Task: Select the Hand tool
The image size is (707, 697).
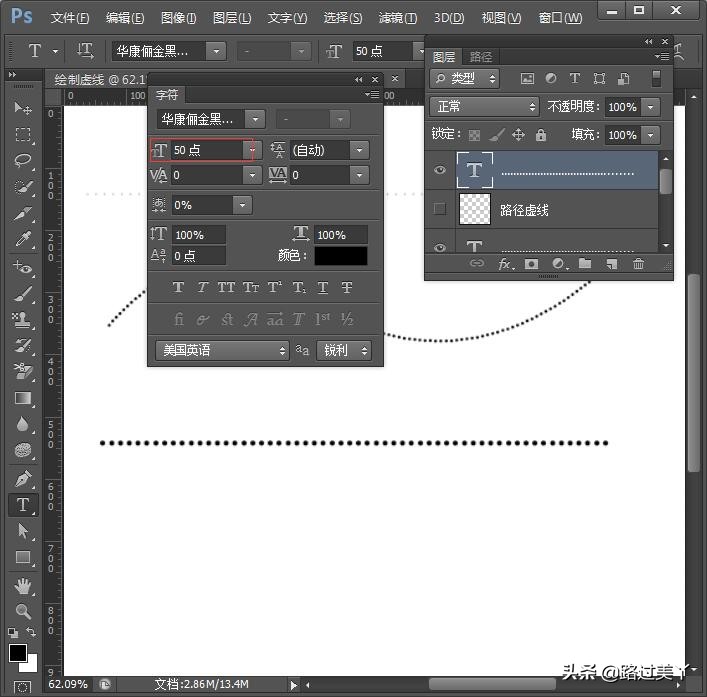Action: click(x=23, y=585)
